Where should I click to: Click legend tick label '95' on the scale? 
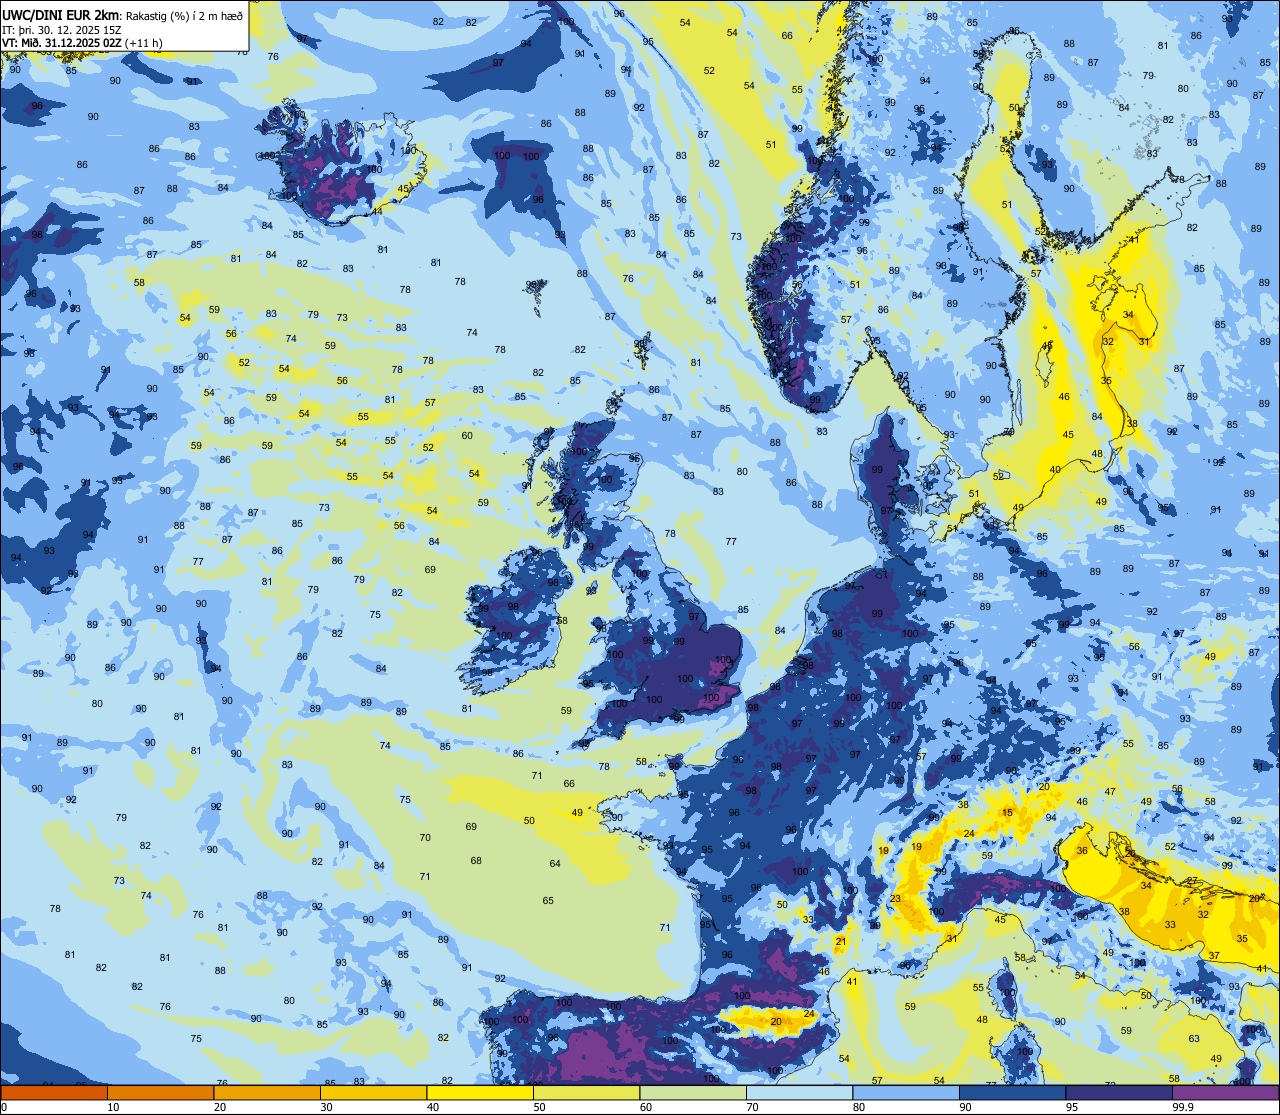(x=1072, y=1107)
